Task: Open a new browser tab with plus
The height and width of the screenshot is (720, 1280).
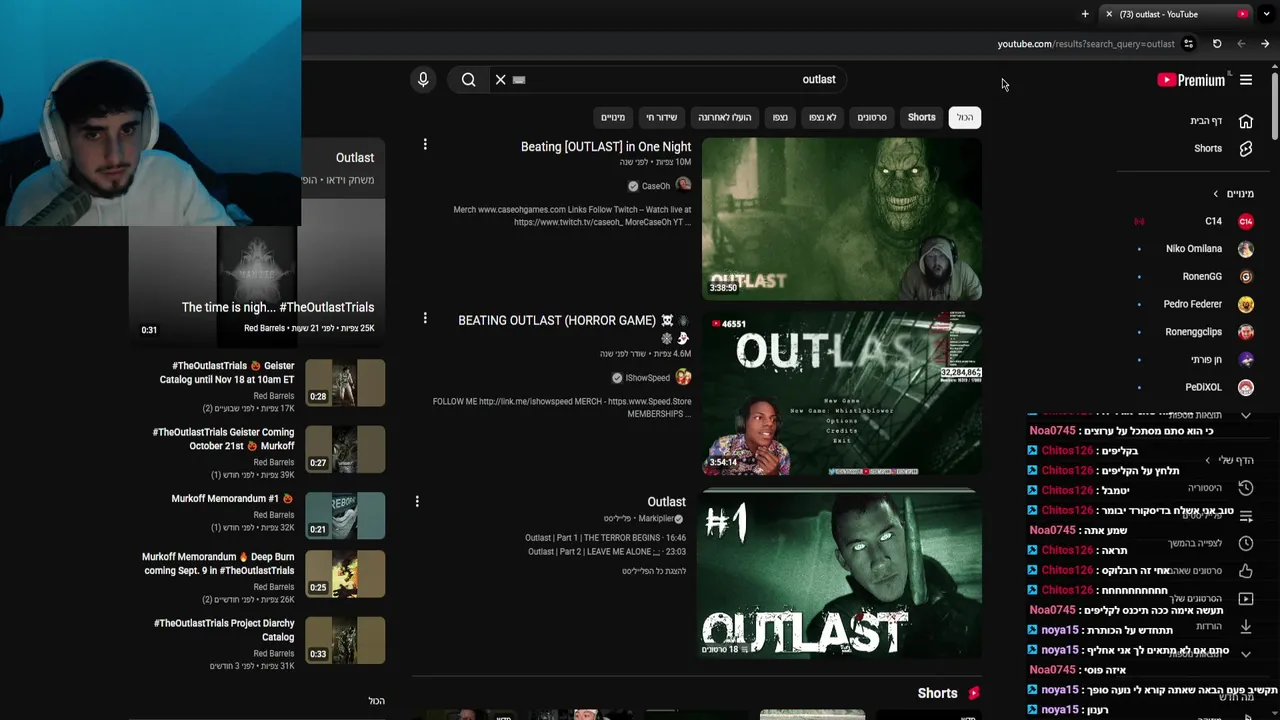Action: [x=1085, y=14]
